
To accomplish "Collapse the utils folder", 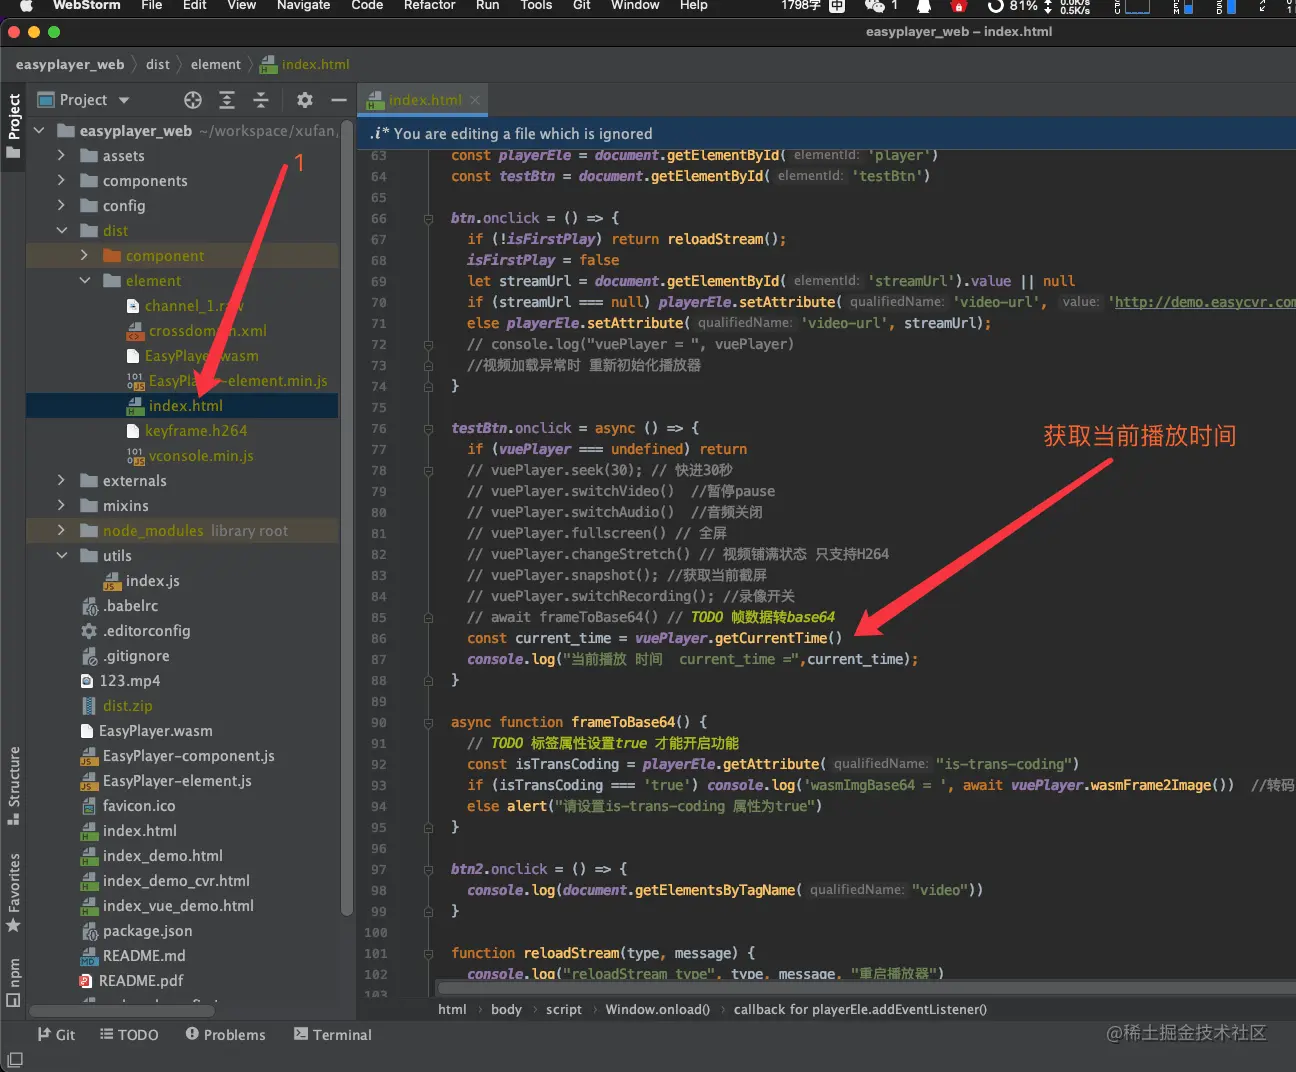I will [61, 556].
